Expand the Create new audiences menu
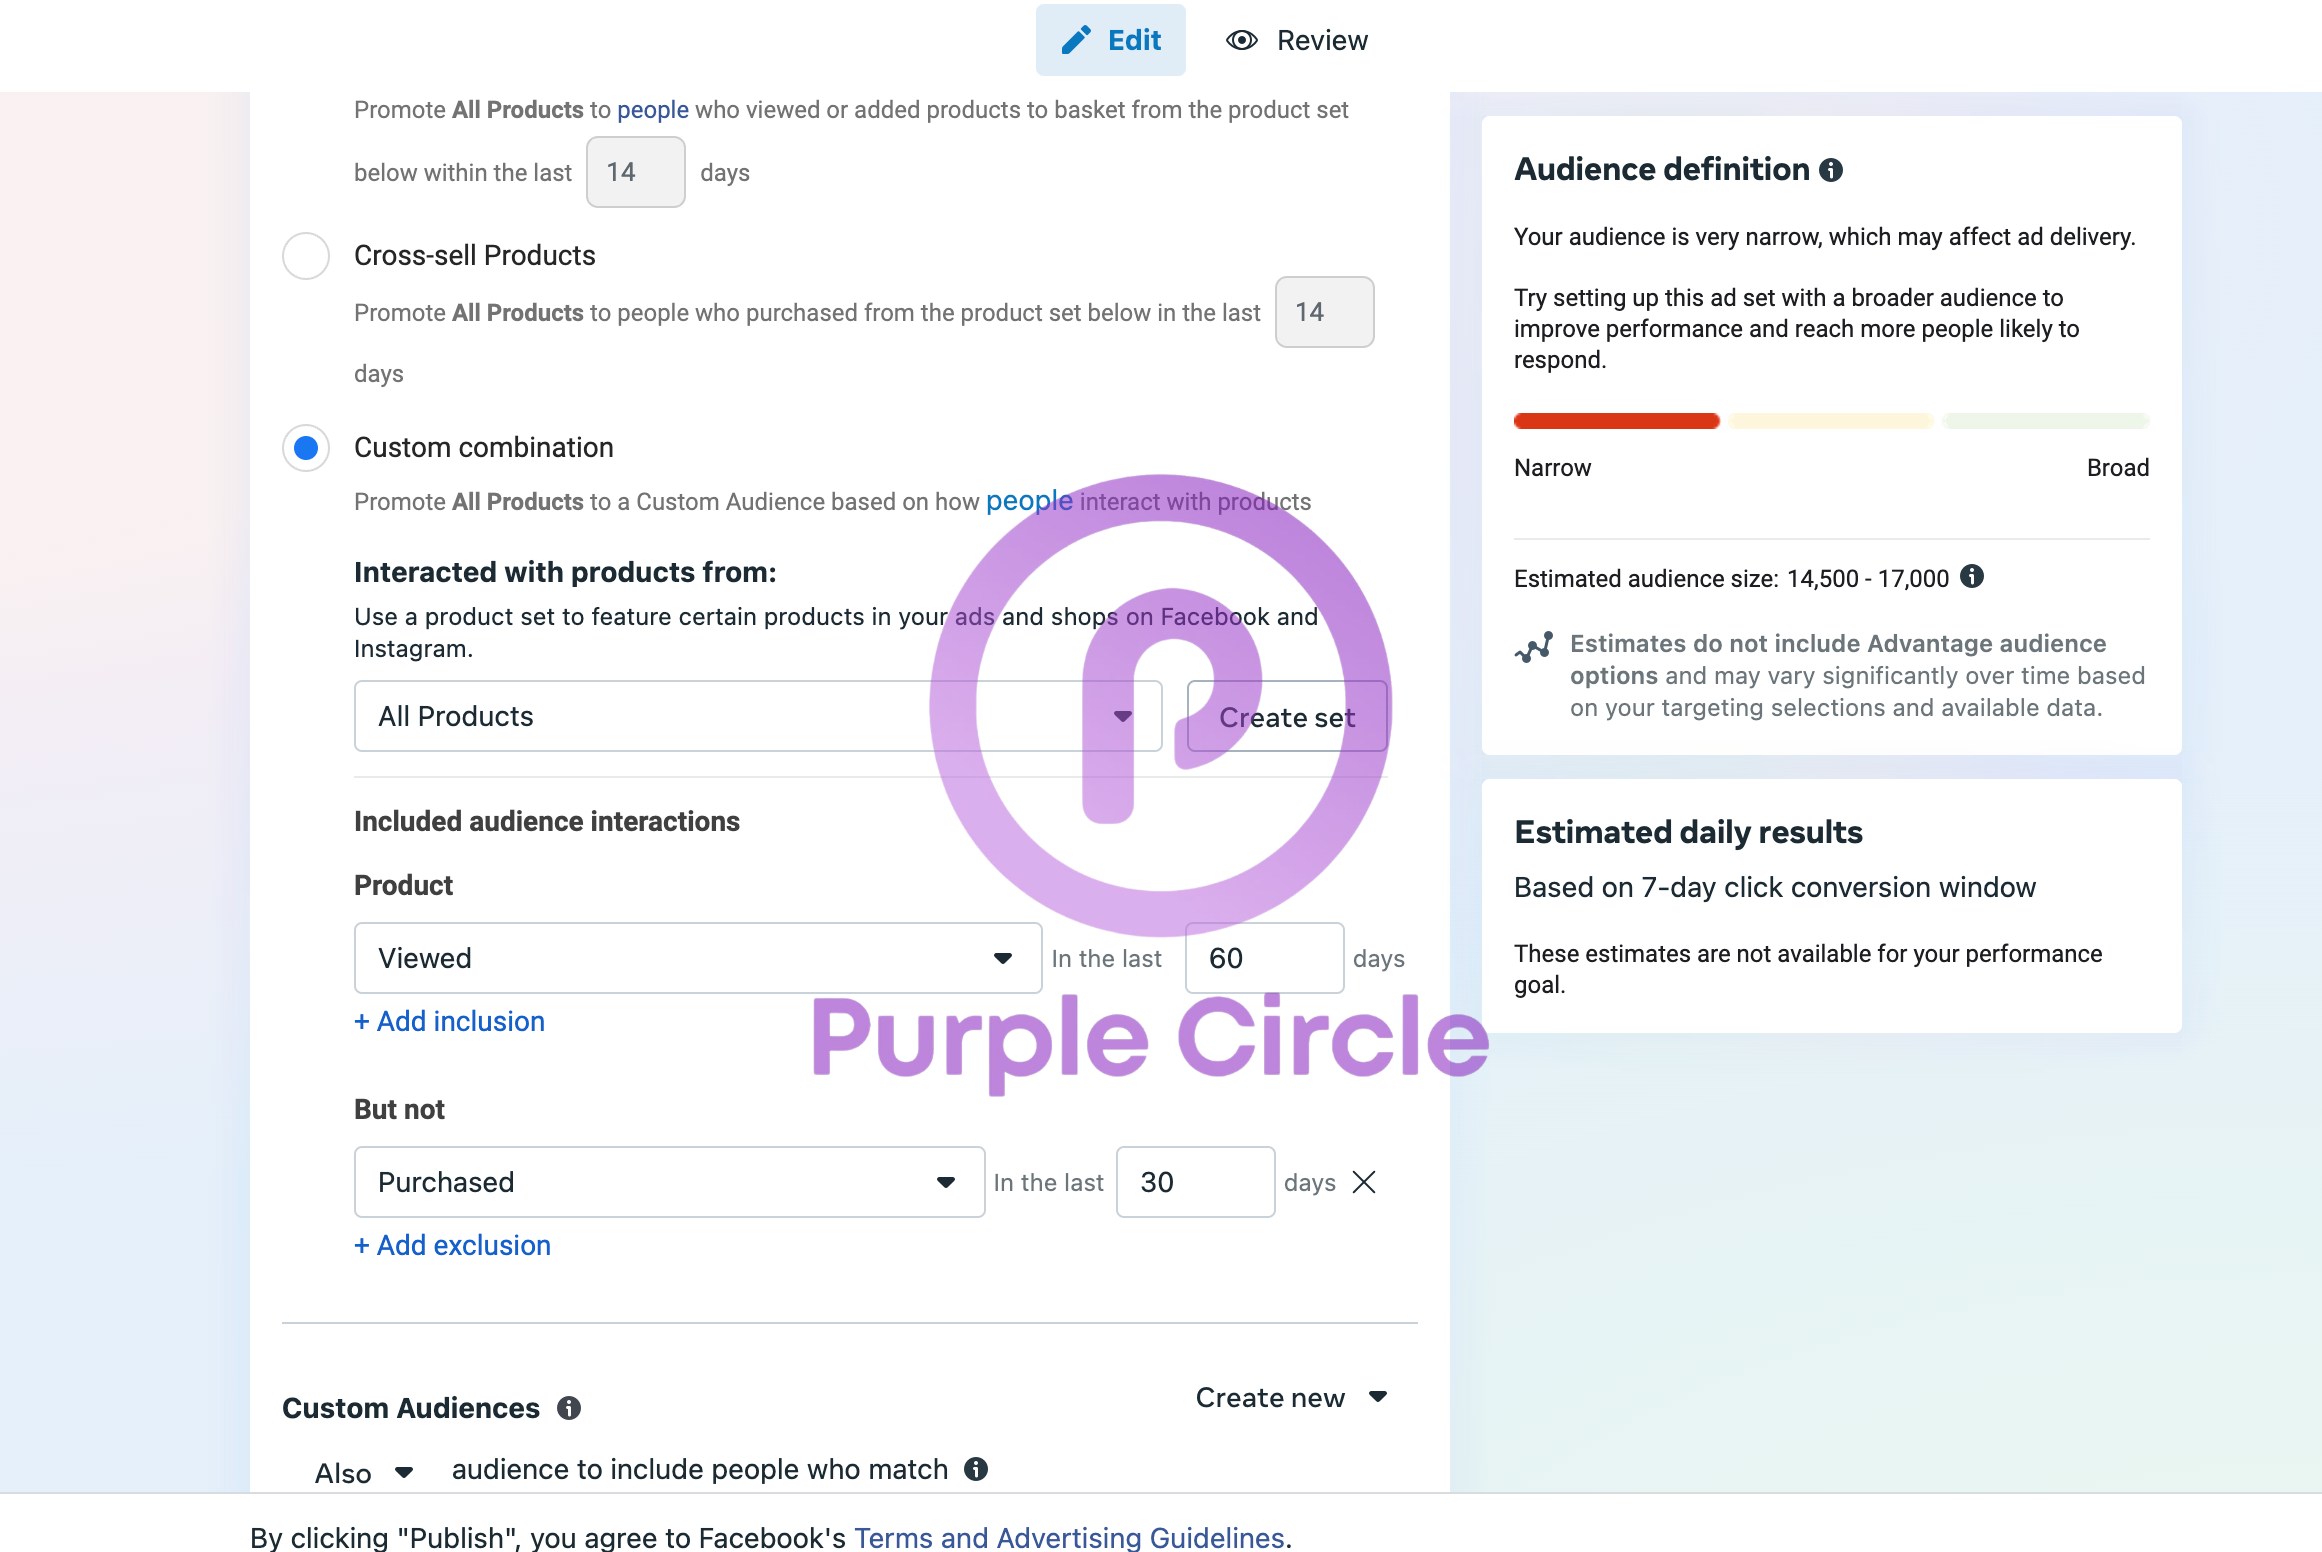This screenshot has height=1552, width=2322. [x=1291, y=1397]
